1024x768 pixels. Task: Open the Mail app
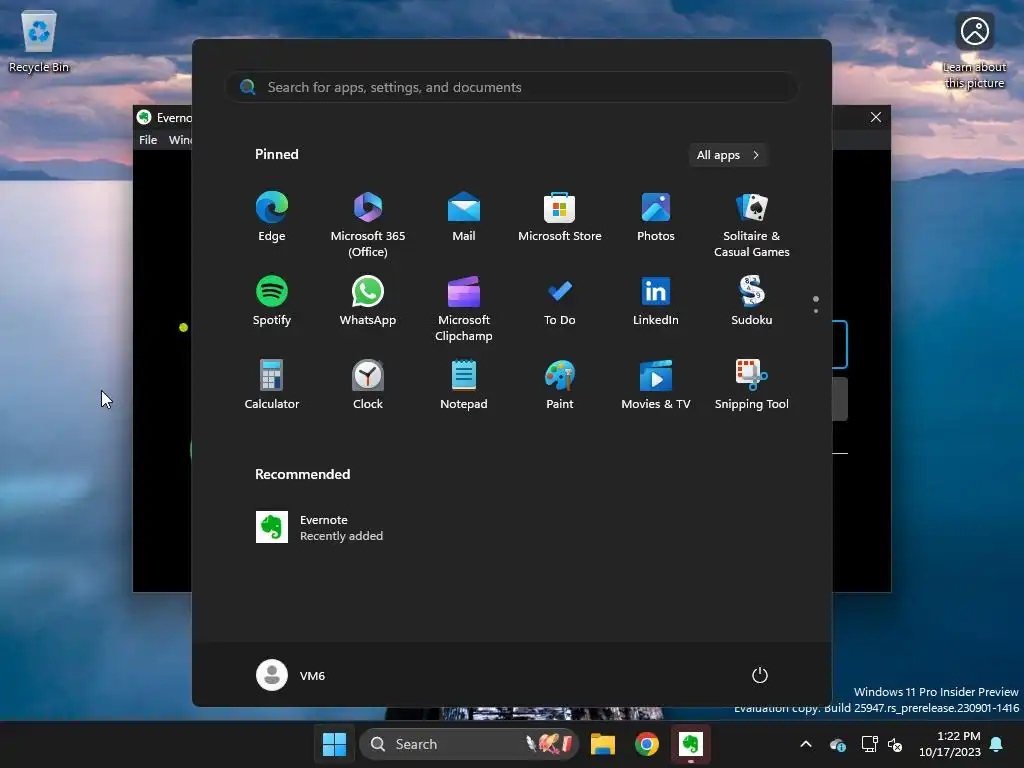tap(464, 217)
